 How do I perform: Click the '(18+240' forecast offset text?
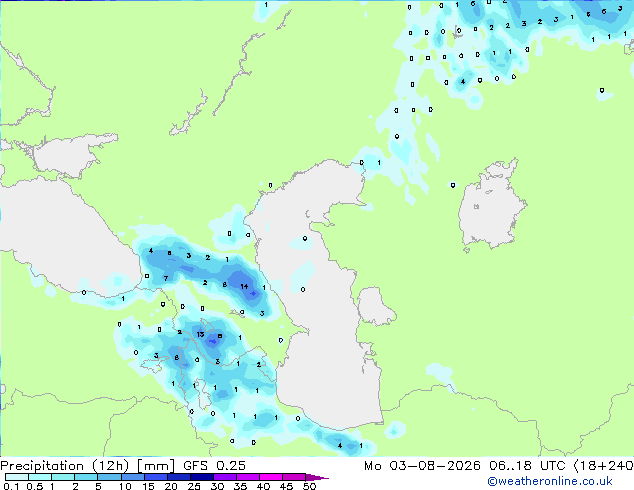pos(603,466)
